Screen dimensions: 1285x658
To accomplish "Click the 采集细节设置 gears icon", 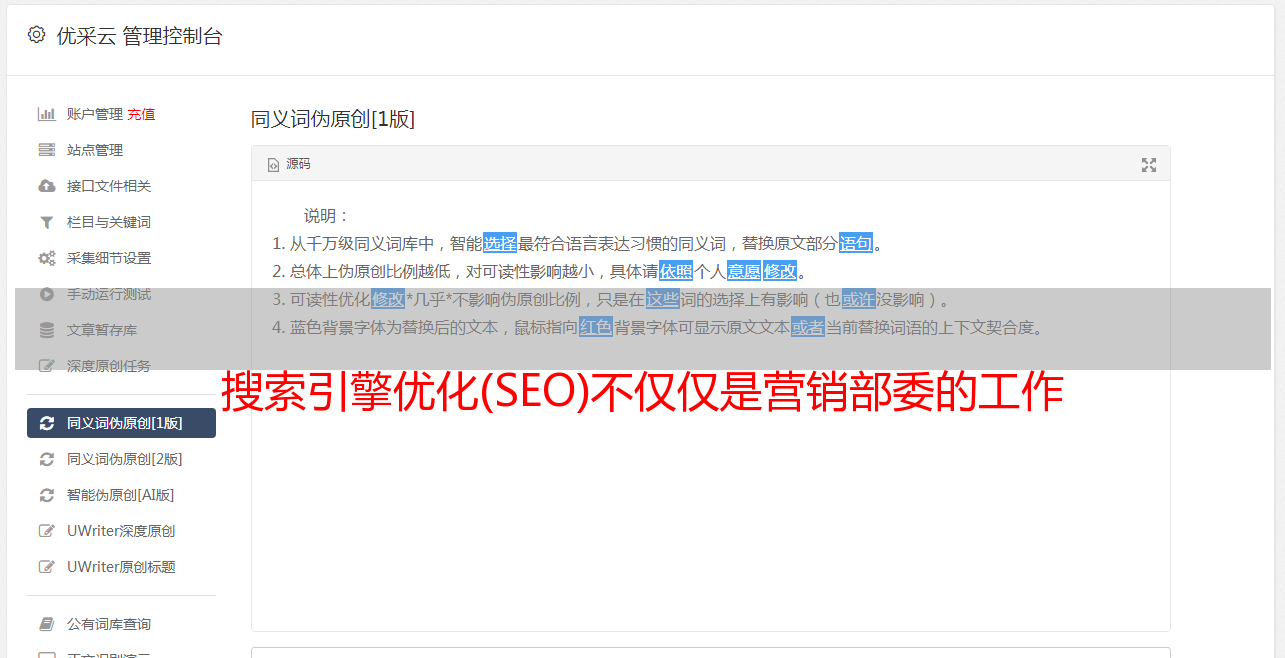I will coord(46,258).
